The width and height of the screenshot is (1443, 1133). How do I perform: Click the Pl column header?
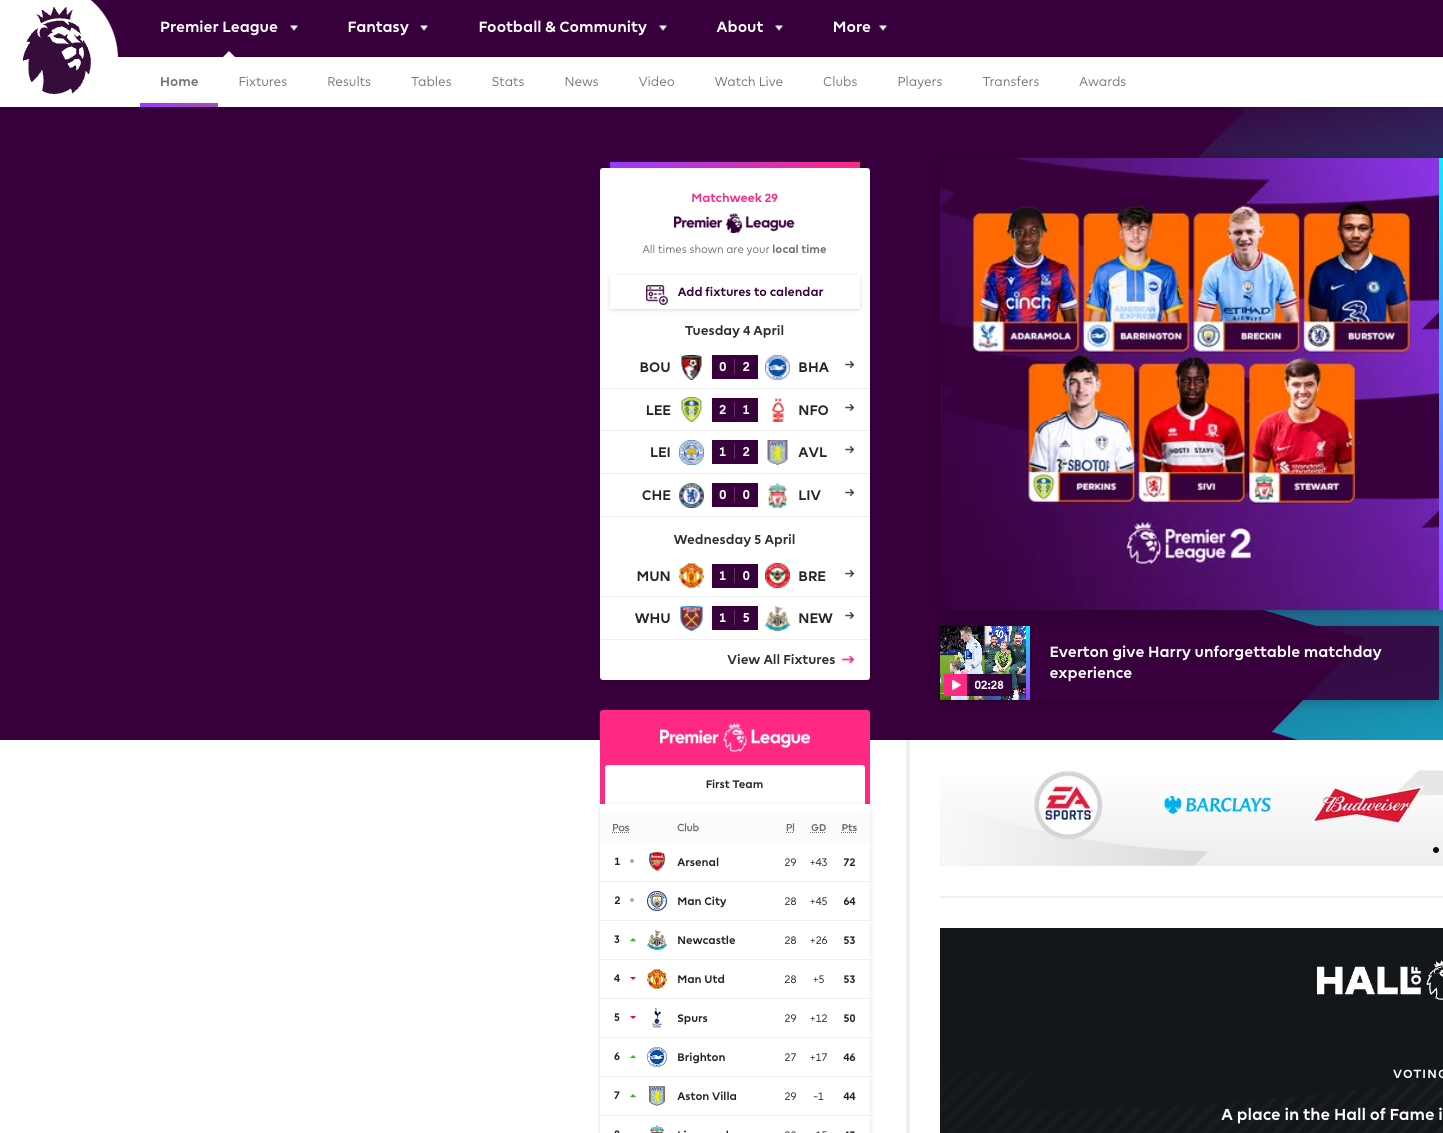pos(790,828)
